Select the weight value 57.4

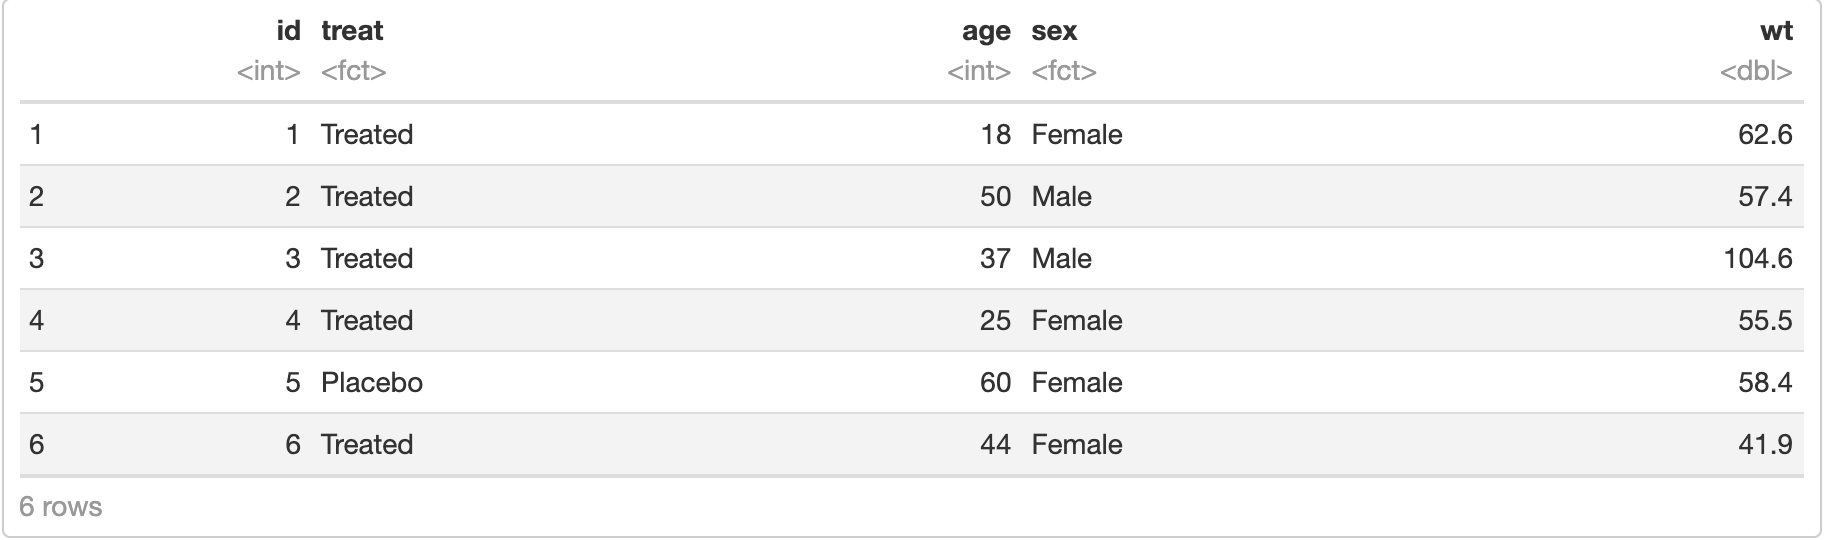pyautogui.click(x=1765, y=196)
